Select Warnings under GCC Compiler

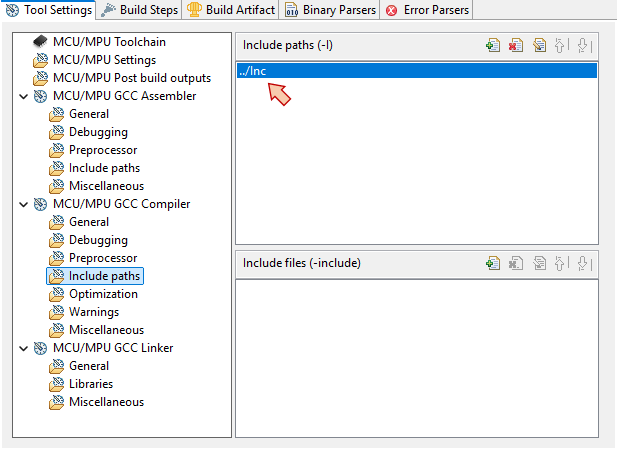(93, 312)
